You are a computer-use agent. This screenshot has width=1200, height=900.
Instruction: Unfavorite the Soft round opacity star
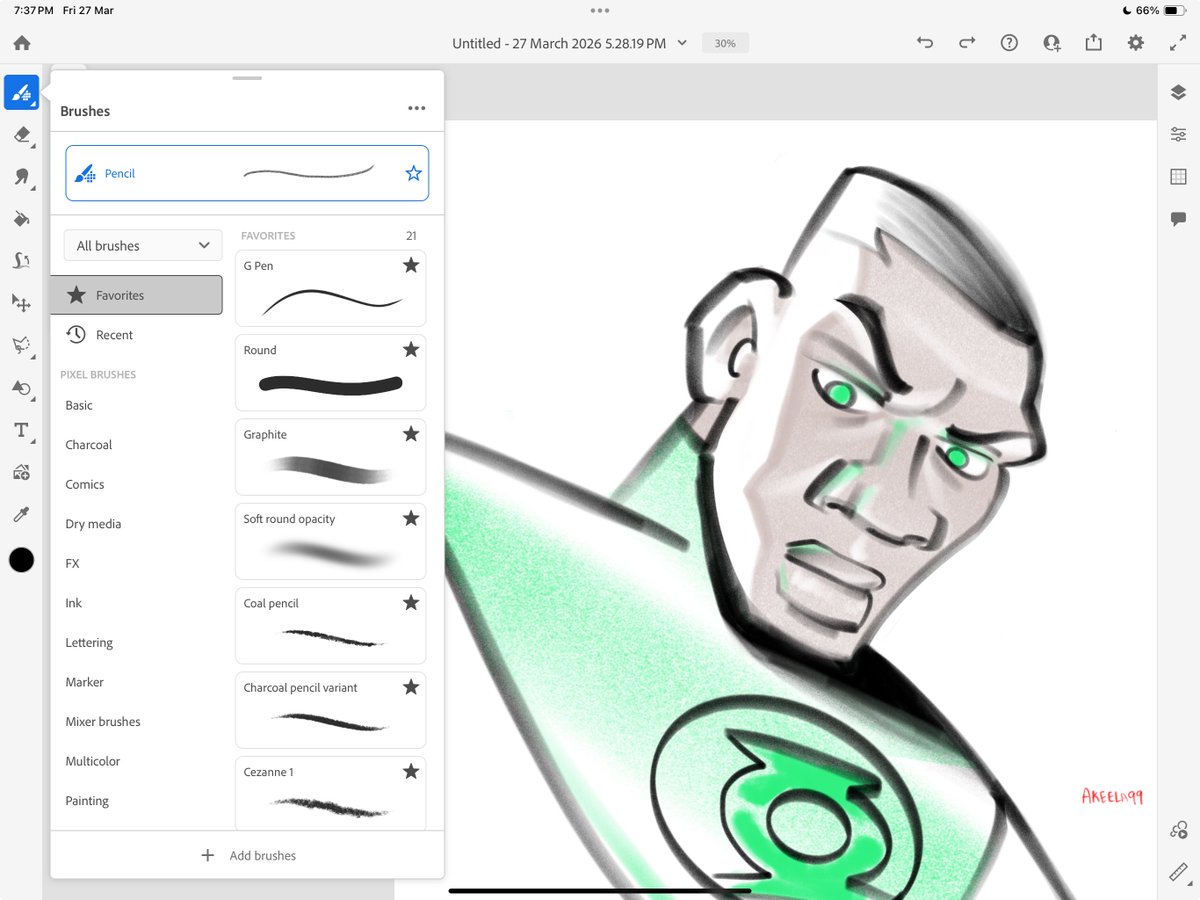[x=410, y=518]
